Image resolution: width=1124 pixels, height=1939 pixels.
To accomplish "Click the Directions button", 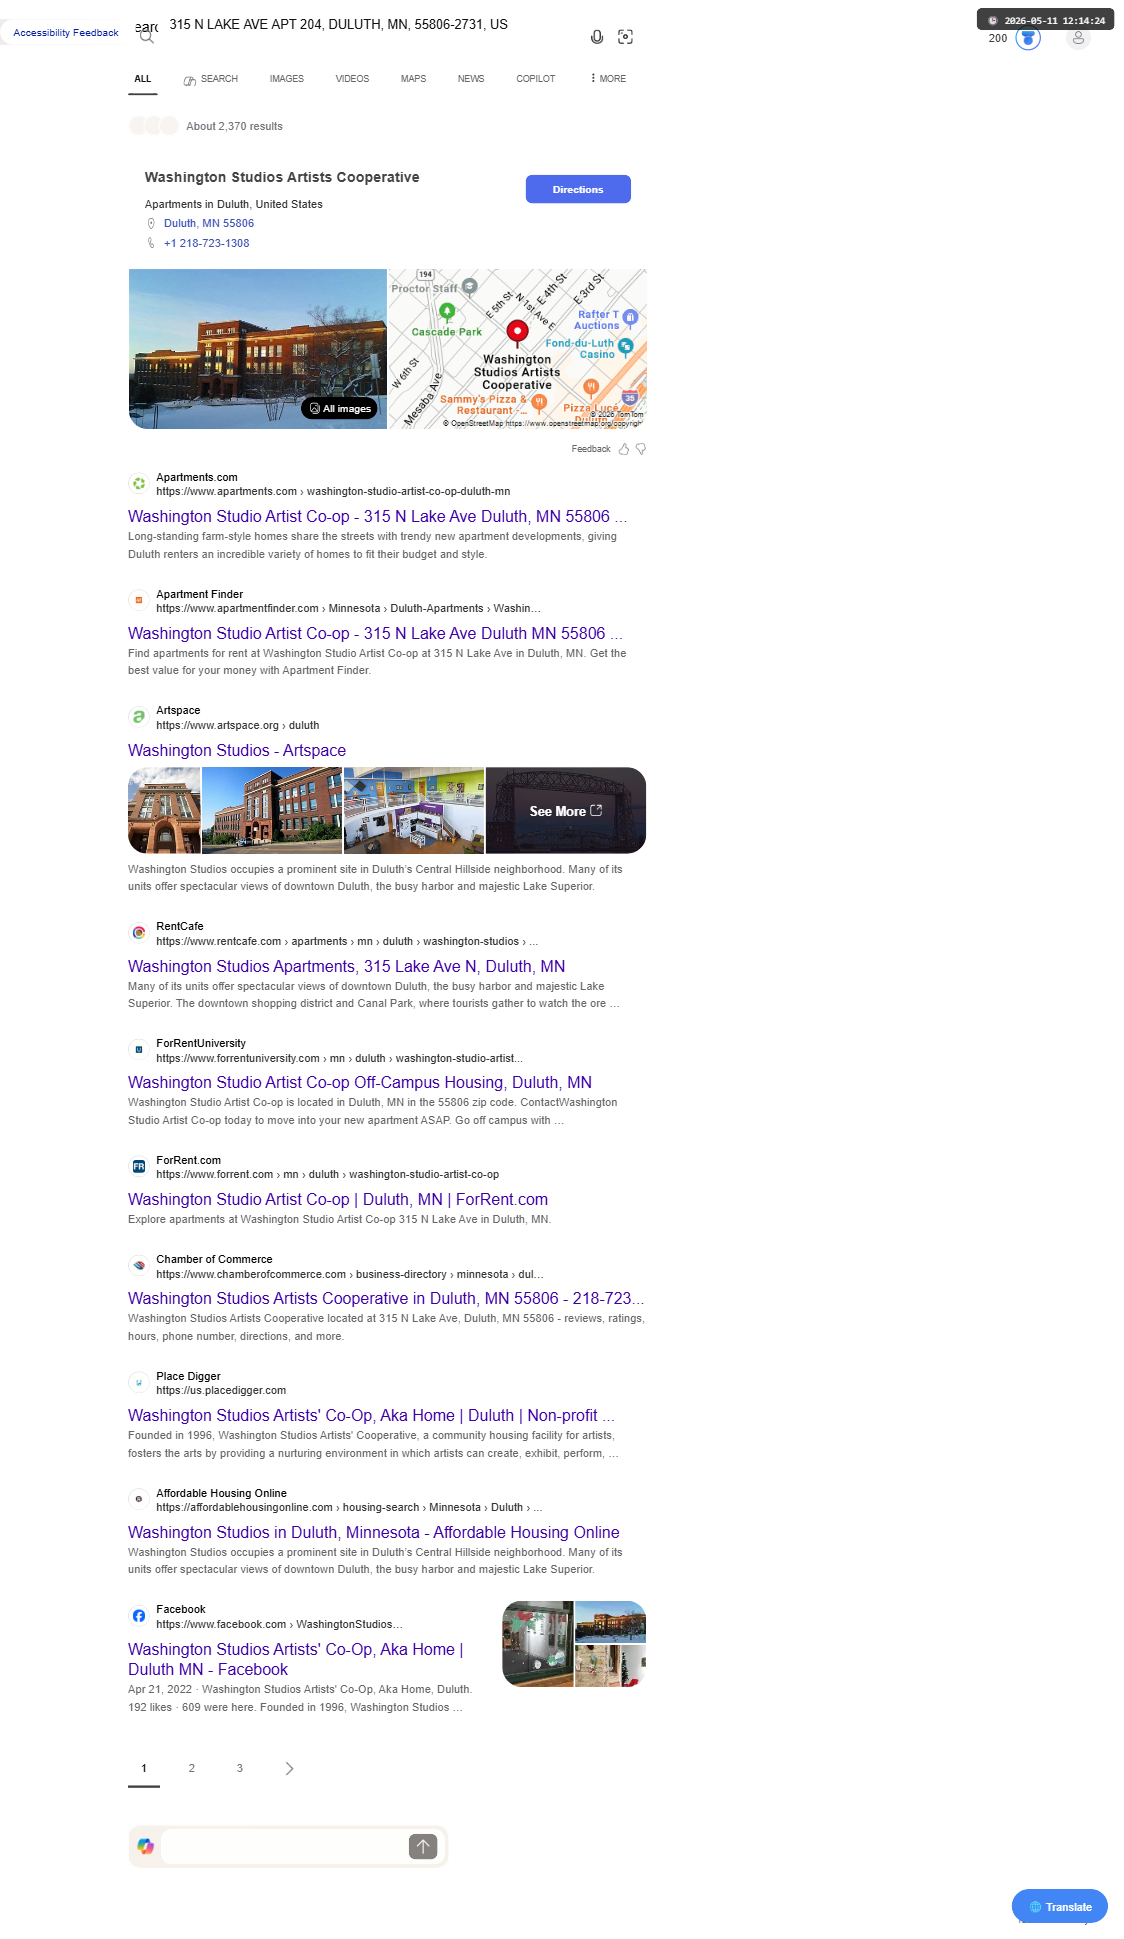I will pyautogui.click(x=578, y=189).
